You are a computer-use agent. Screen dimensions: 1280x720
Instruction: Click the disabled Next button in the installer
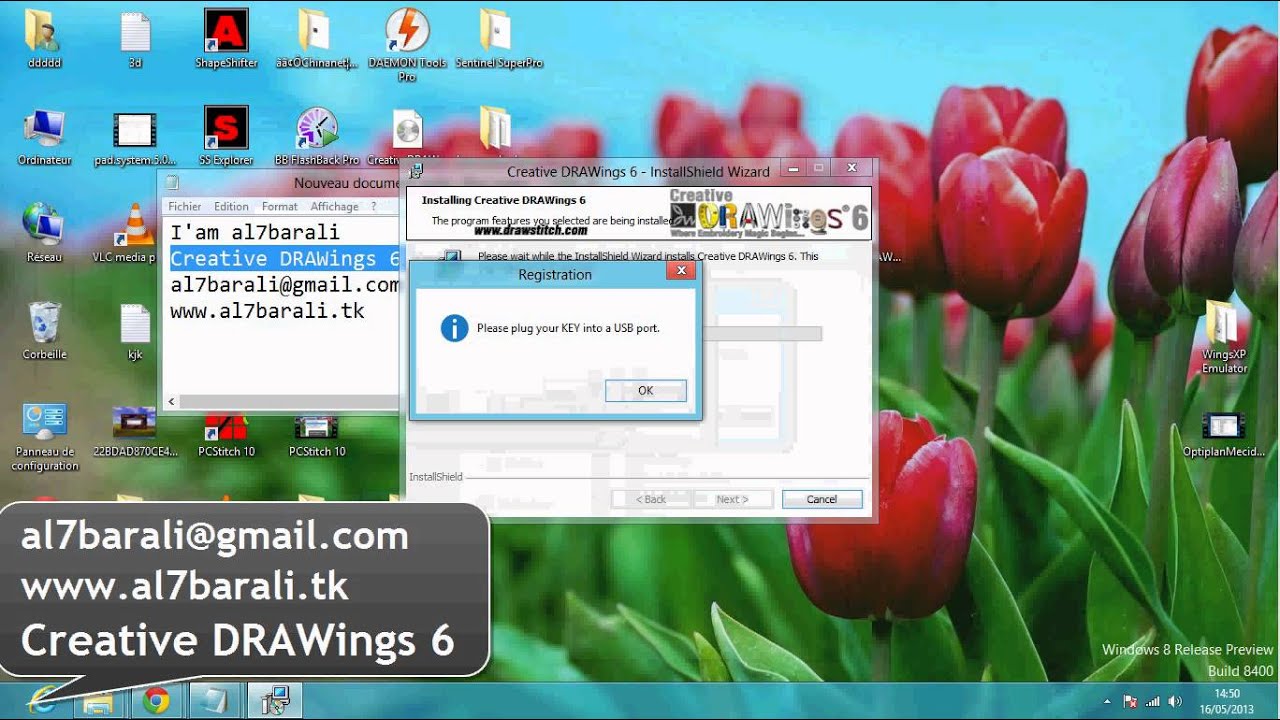(733, 499)
